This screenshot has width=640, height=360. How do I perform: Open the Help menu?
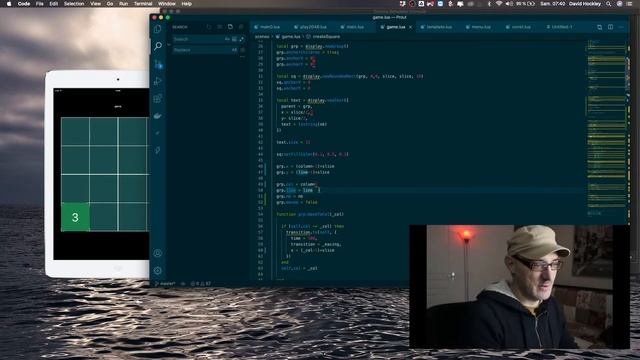coord(187,4)
